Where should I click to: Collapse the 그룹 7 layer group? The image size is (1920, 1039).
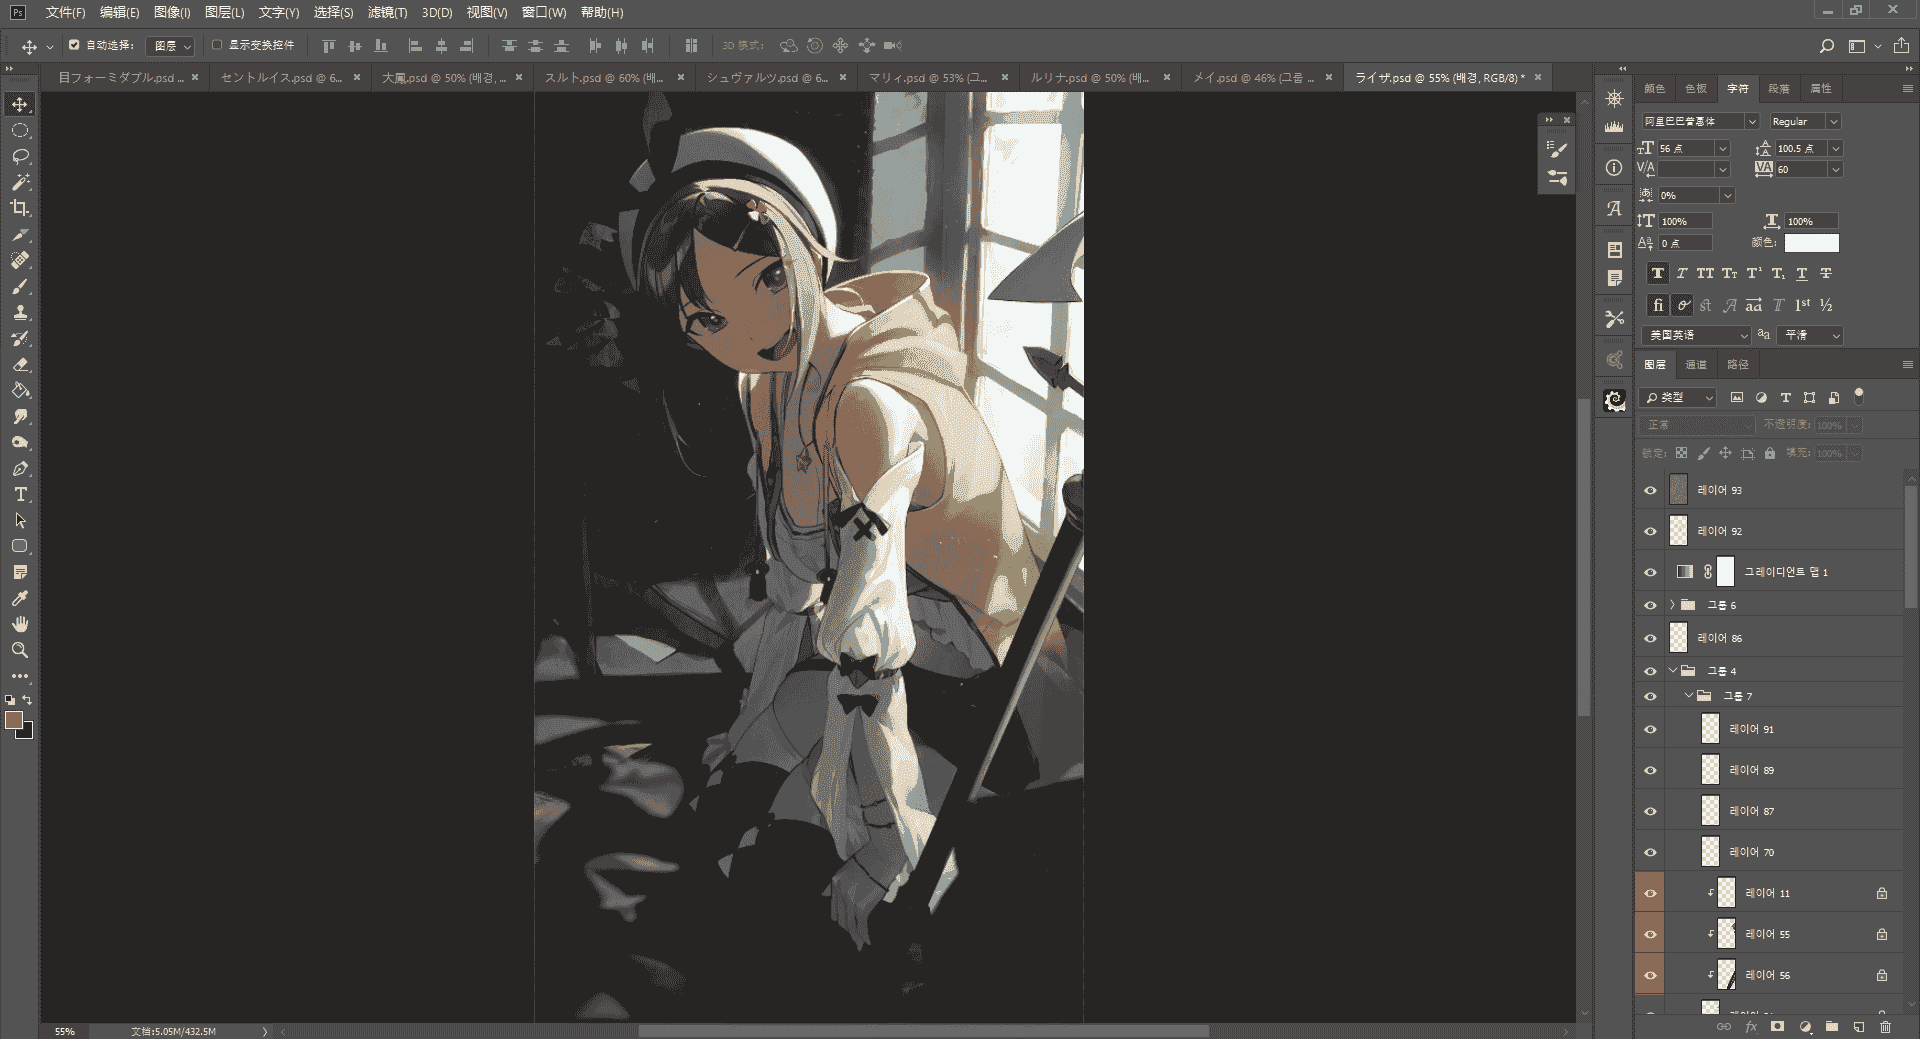coord(1688,696)
